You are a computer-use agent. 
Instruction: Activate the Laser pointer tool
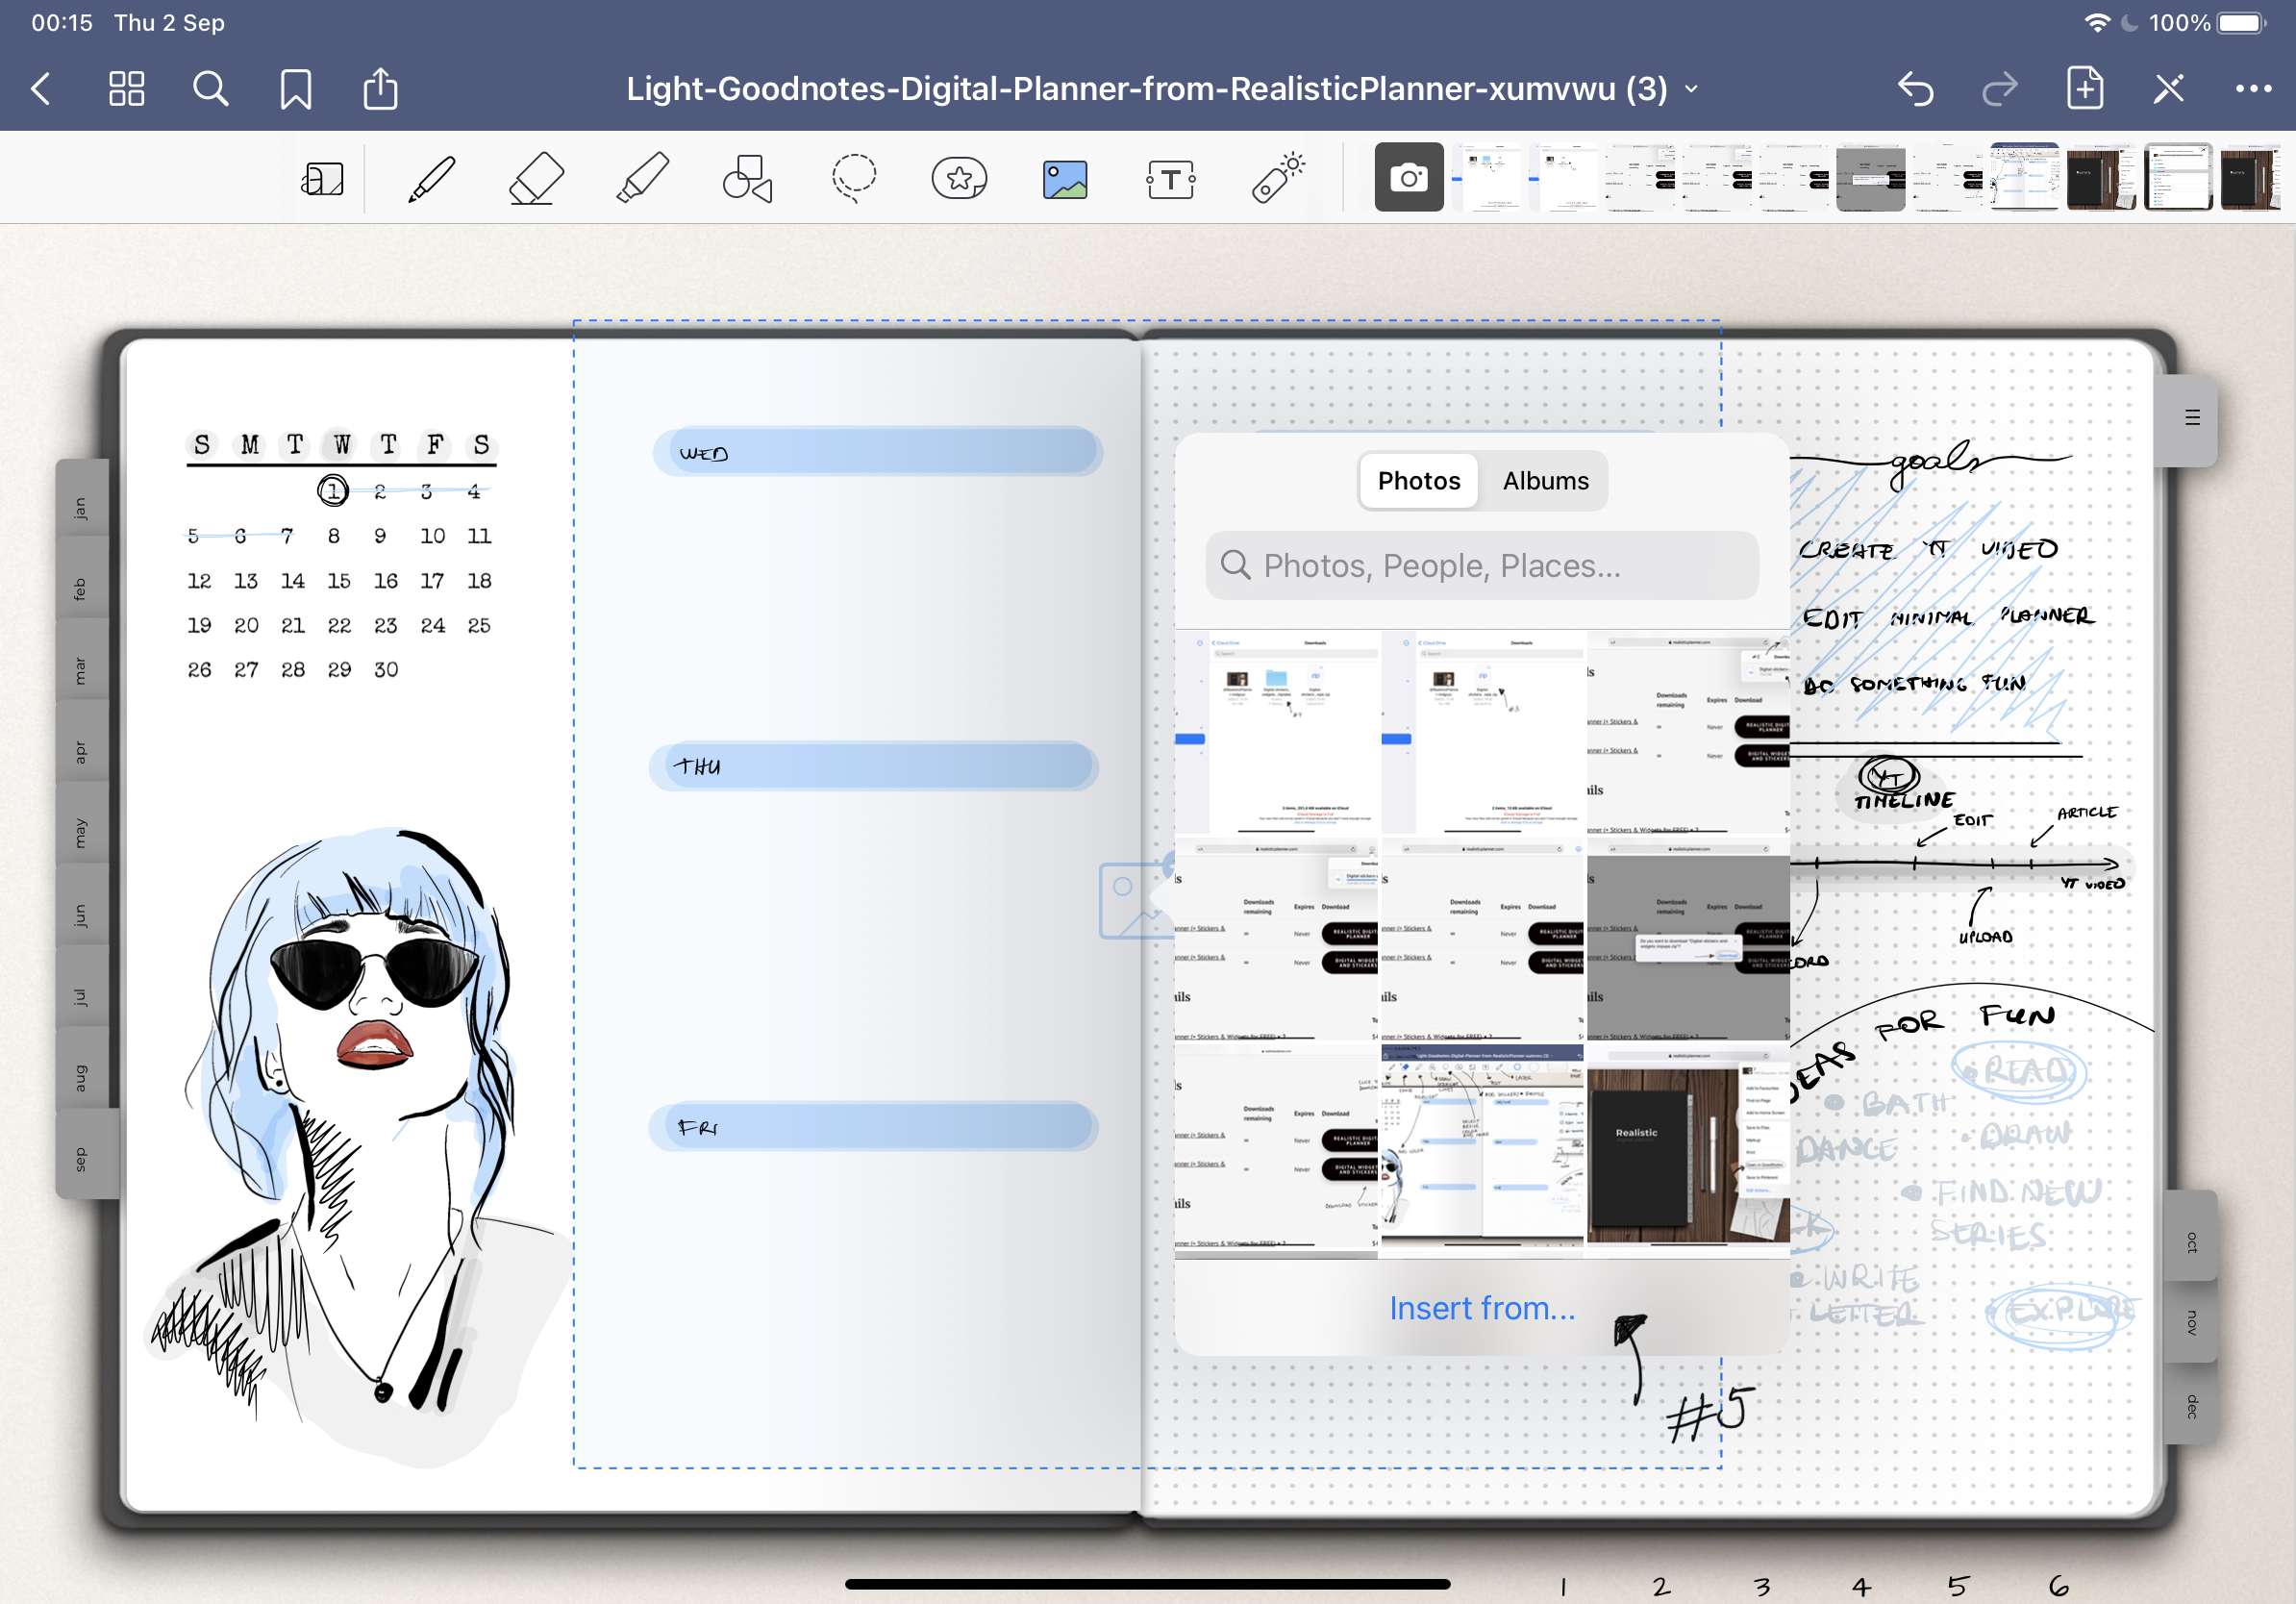point(1277,179)
